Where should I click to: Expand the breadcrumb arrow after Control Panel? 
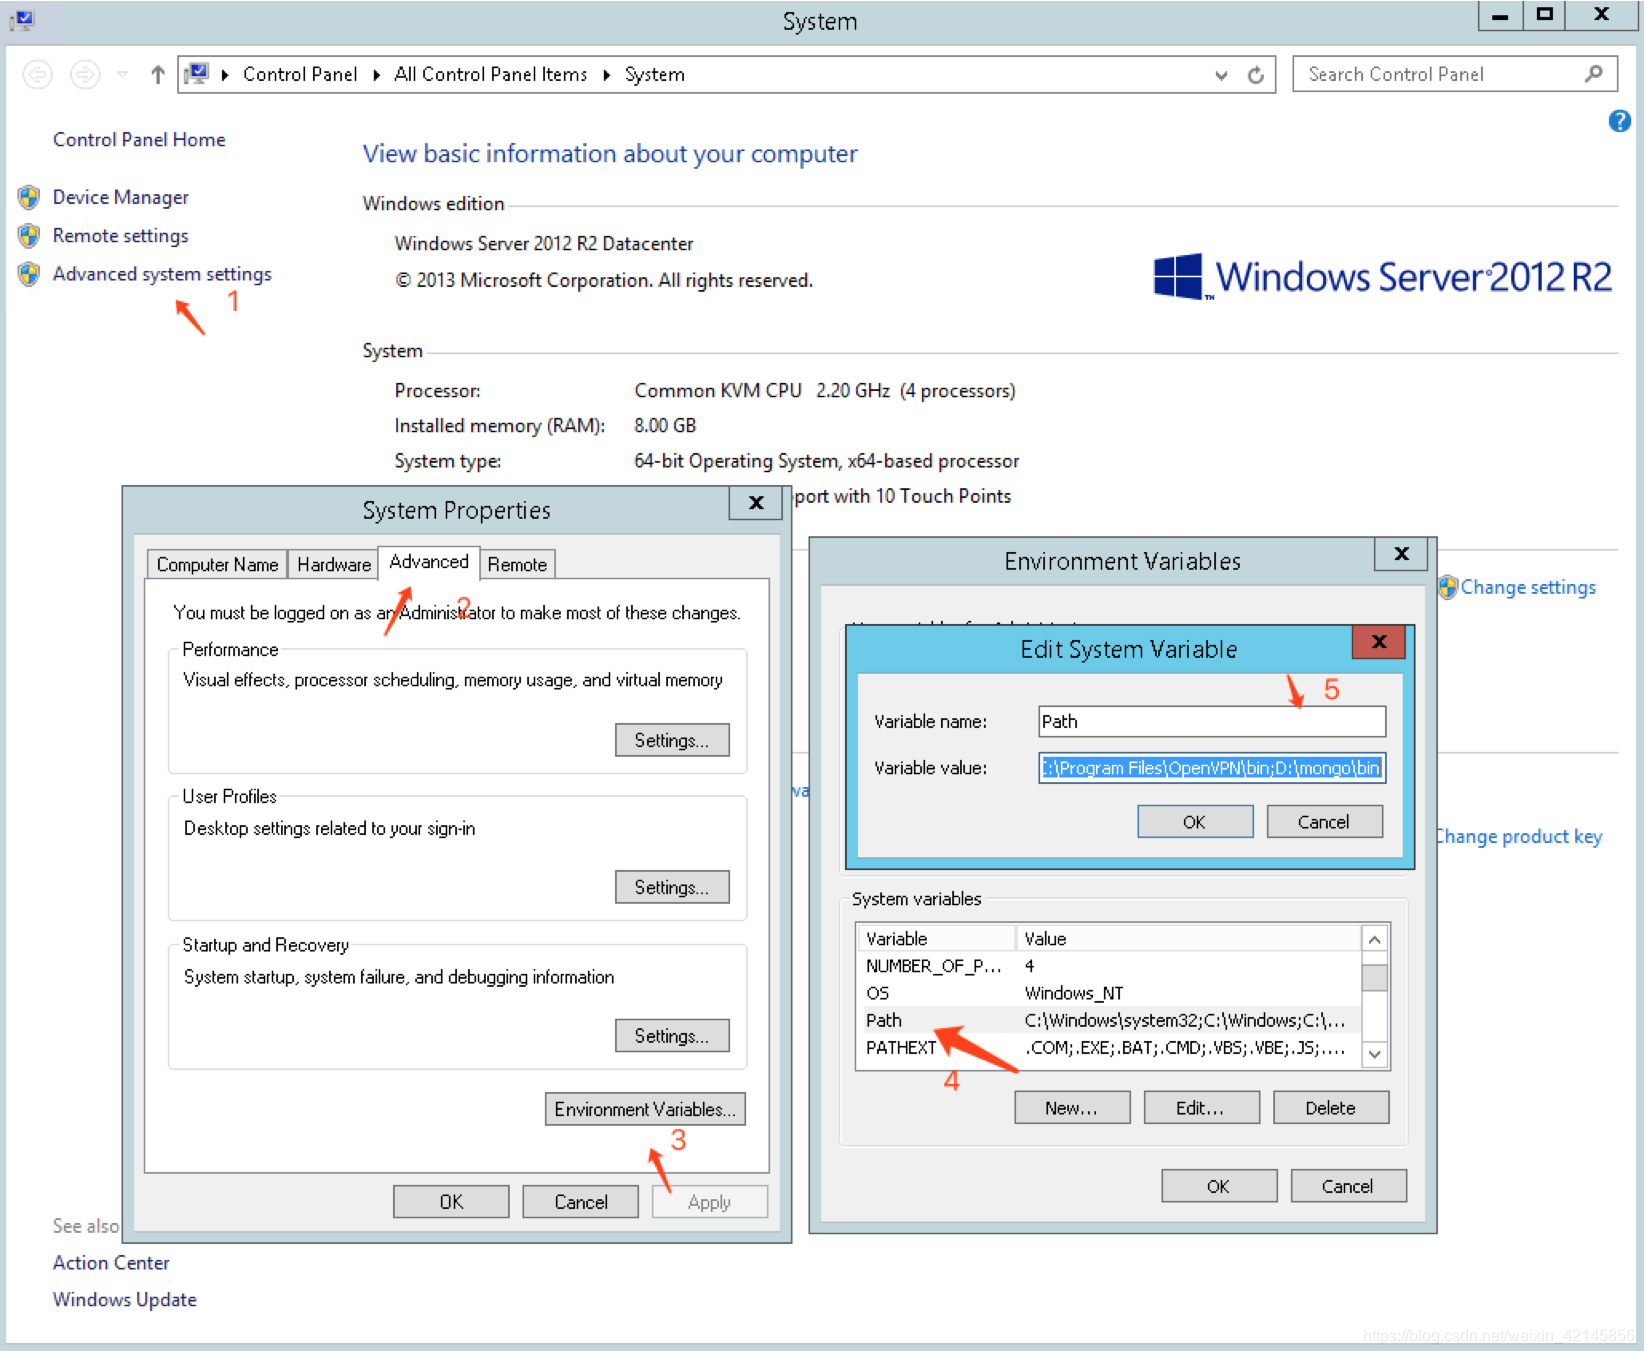coord(376,75)
